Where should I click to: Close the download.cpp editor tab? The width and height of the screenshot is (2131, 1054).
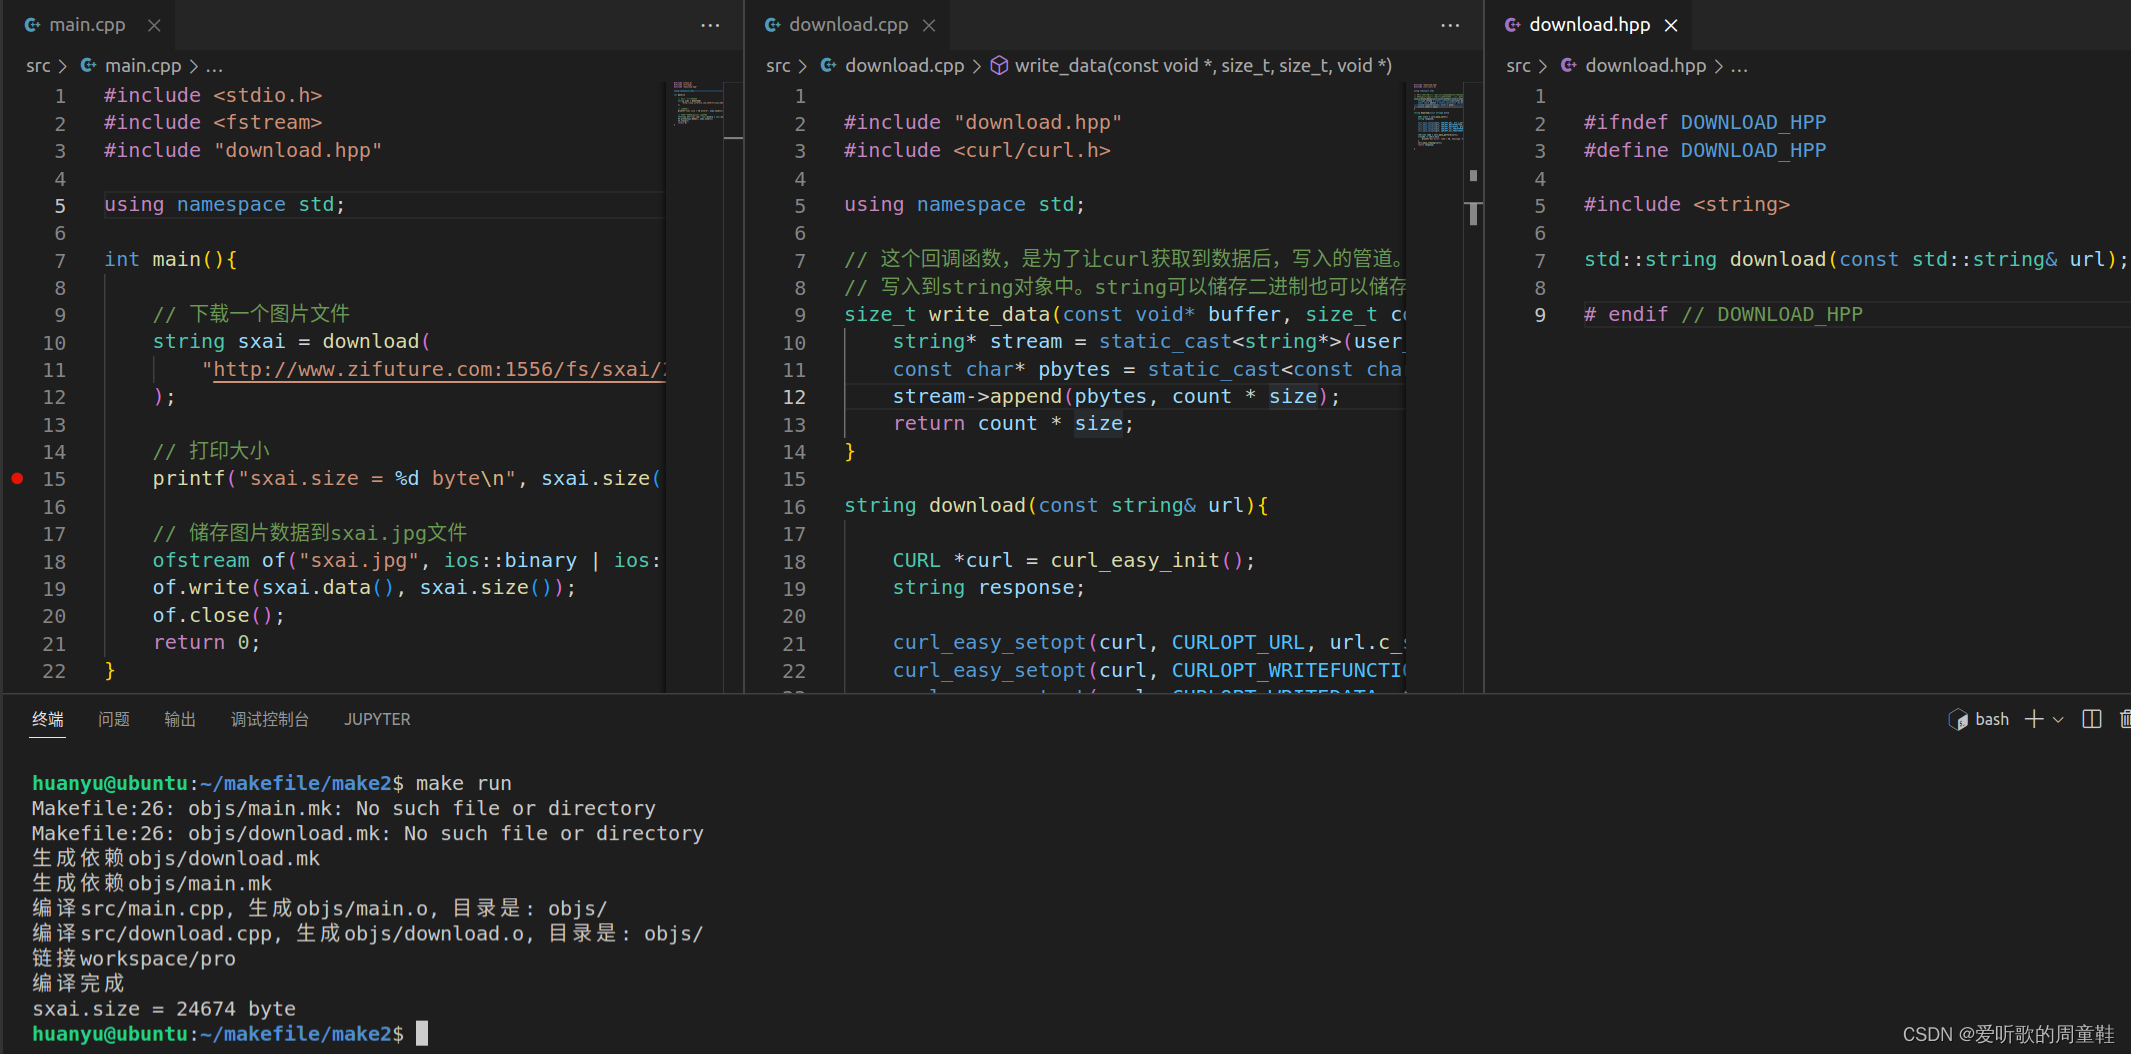929,25
